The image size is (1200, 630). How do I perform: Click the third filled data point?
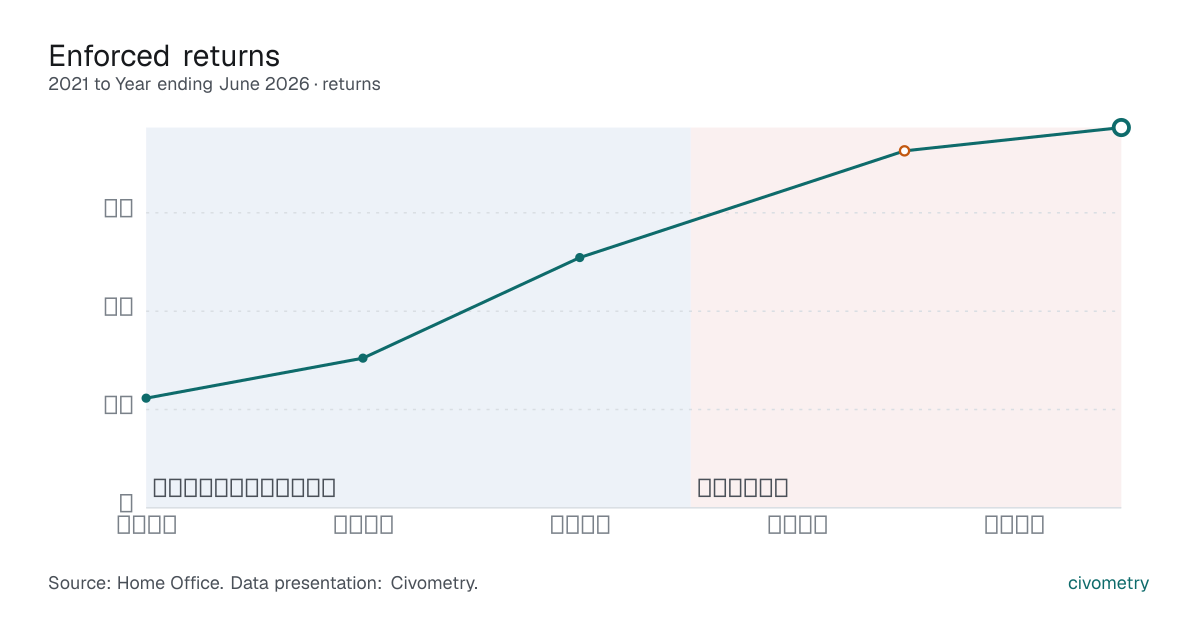click(x=580, y=258)
